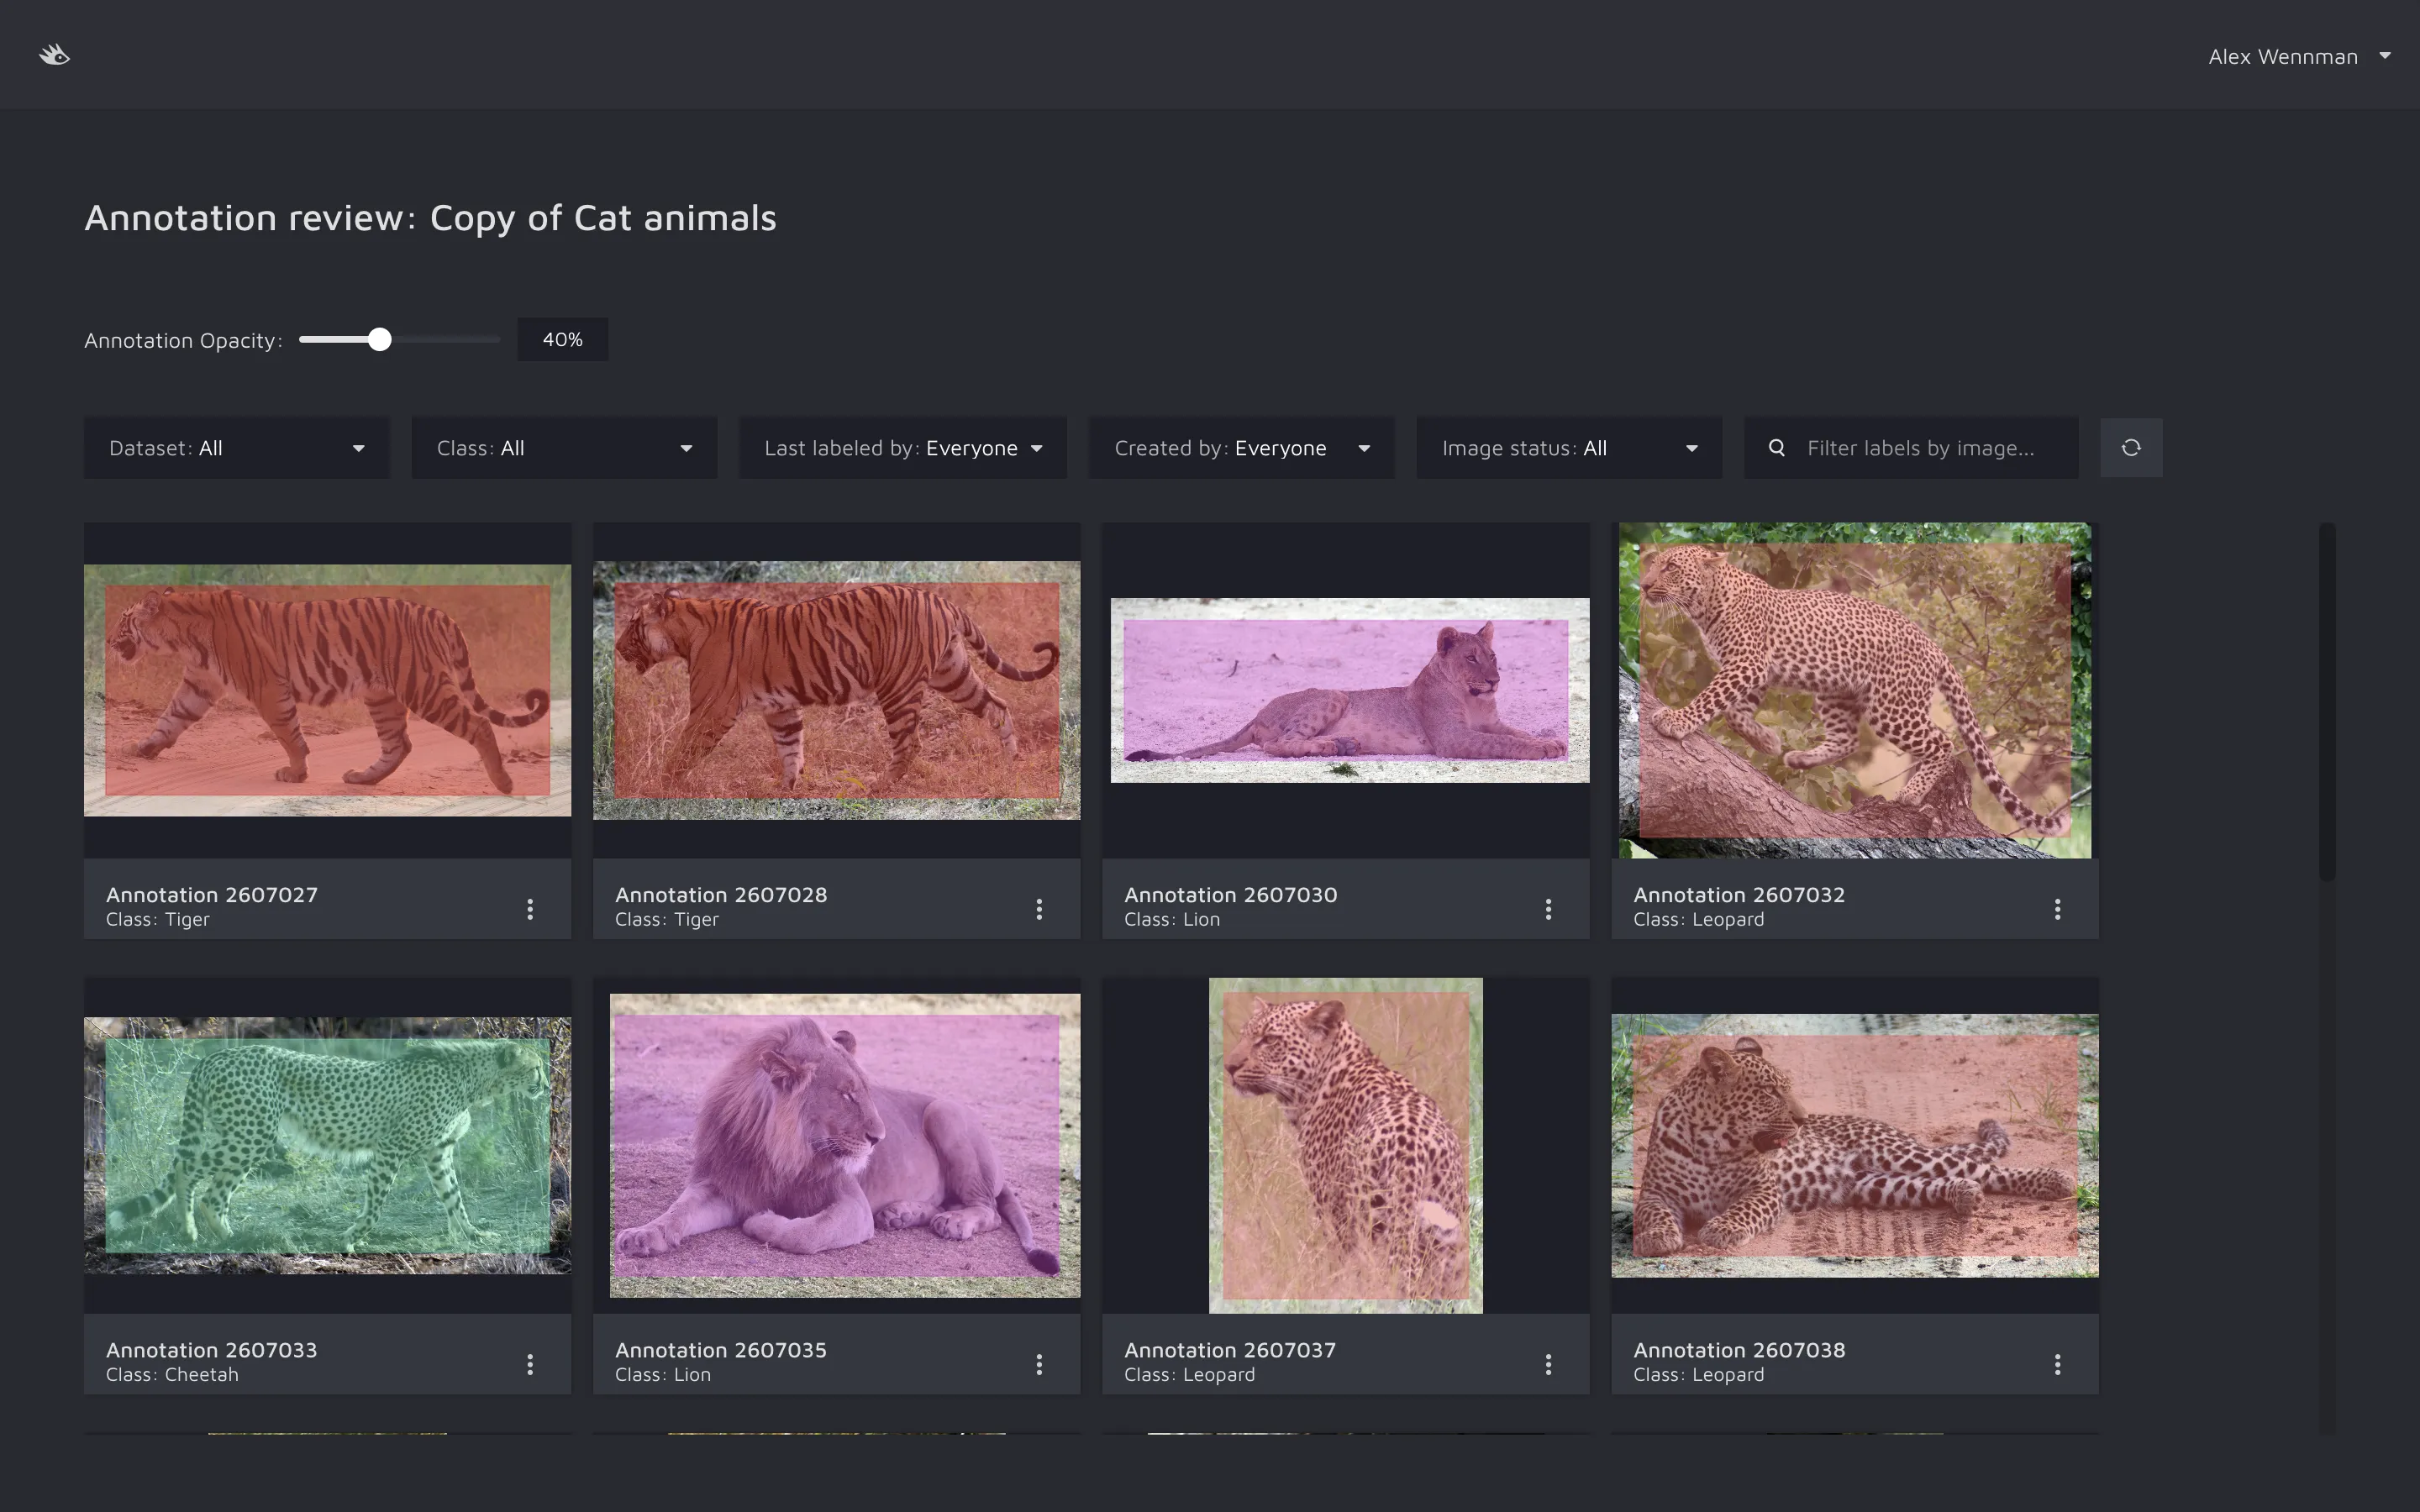Click the Annotation Opacity slider handle
The image size is (2420, 1512).
tap(379, 340)
